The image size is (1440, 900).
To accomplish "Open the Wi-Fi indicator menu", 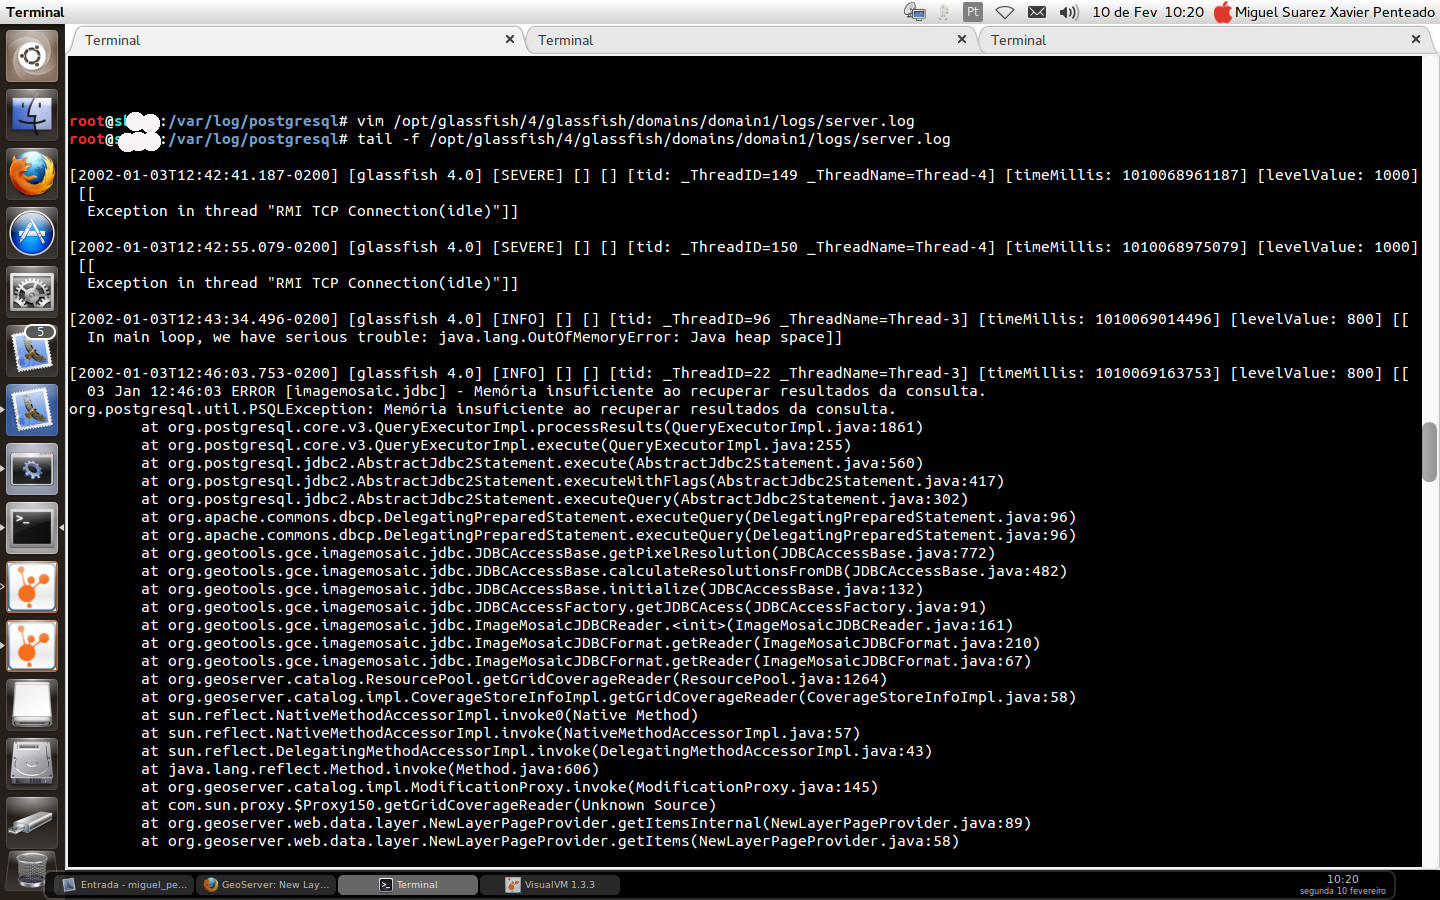I will [1005, 12].
